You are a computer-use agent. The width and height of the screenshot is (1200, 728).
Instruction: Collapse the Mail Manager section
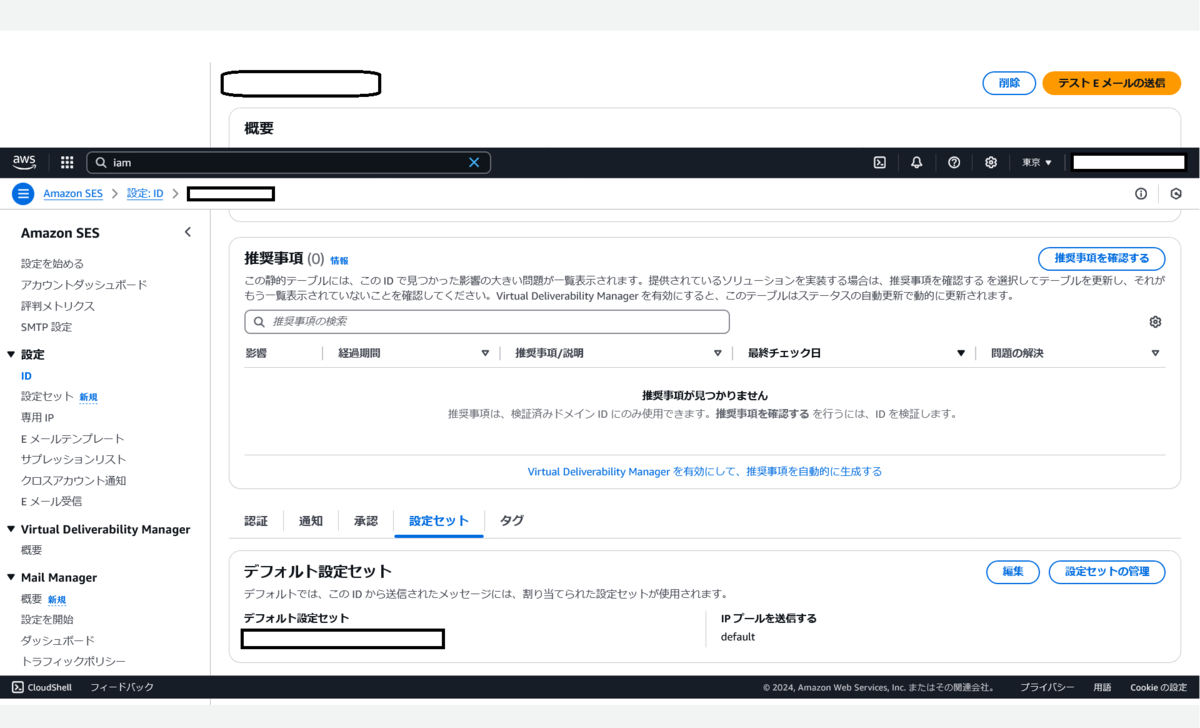[x=11, y=577]
